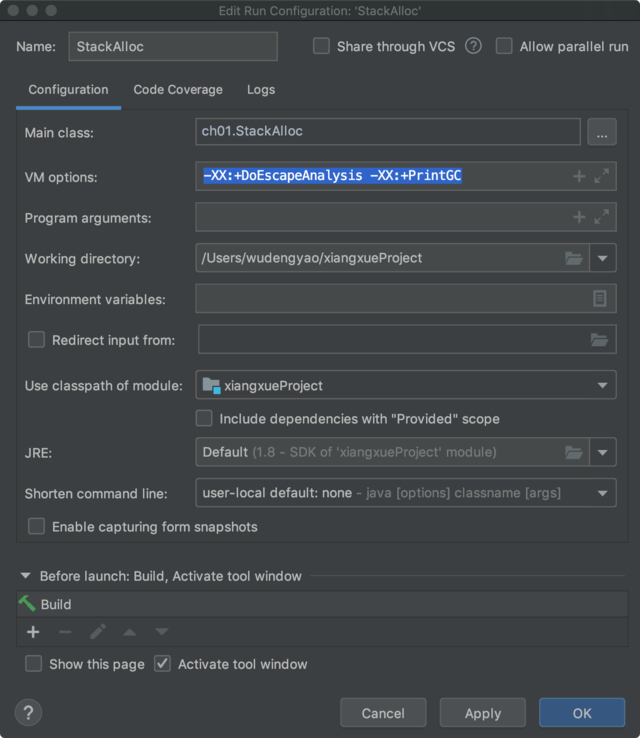The height and width of the screenshot is (738, 640).
Task: Open Use classpath of module dropdown
Action: tap(602, 385)
